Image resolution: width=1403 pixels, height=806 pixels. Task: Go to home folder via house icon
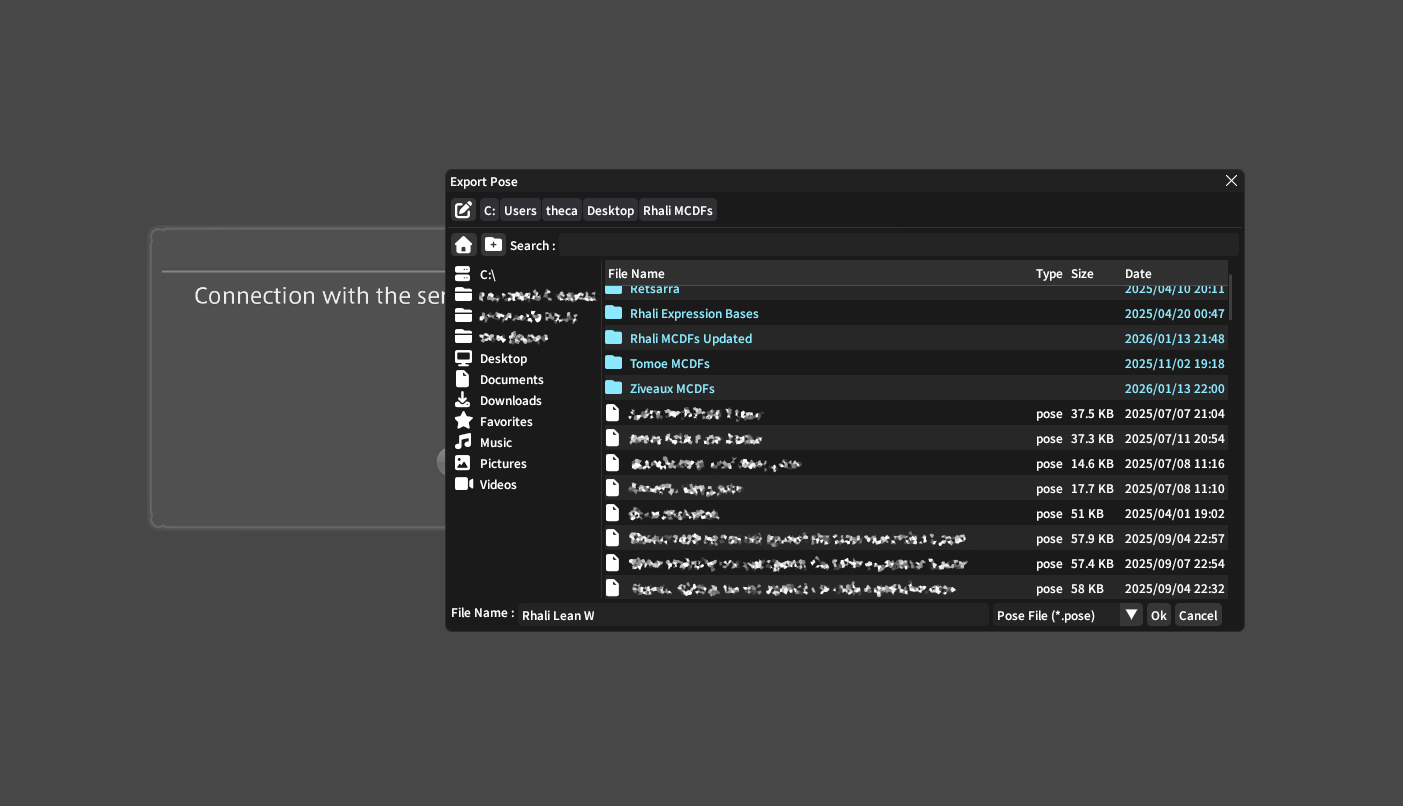[463, 245]
